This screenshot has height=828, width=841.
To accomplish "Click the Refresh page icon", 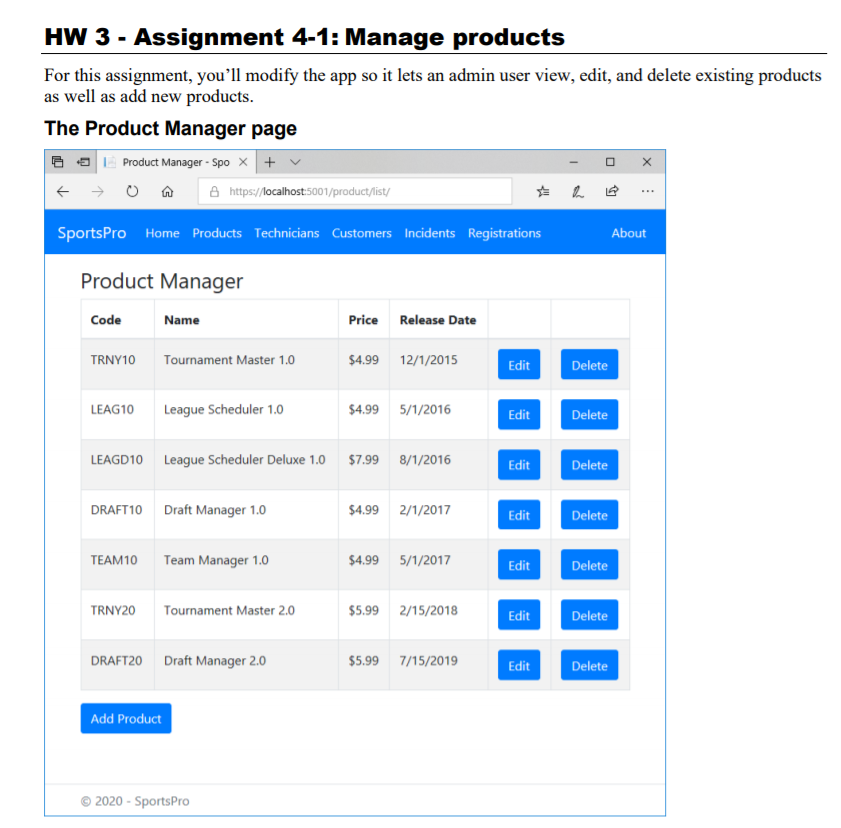I will 133,191.
